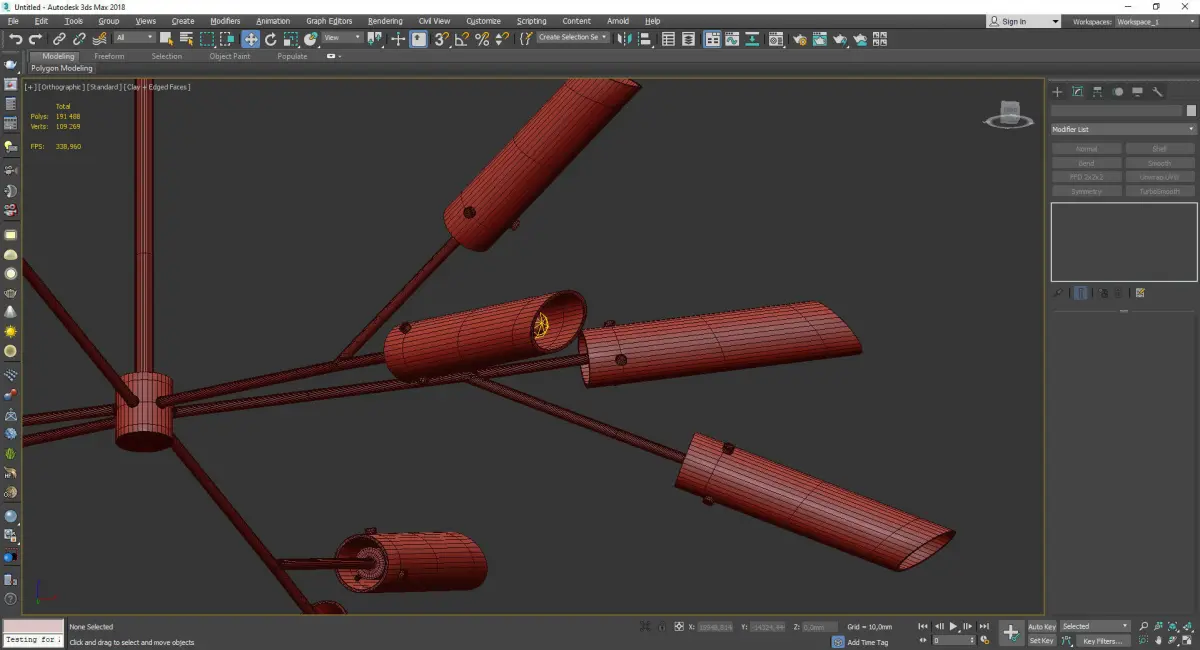Click Use Pivot Point Center icon
Image resolution: width=1200 pixels, height=650 pixels.
(376, 39)
